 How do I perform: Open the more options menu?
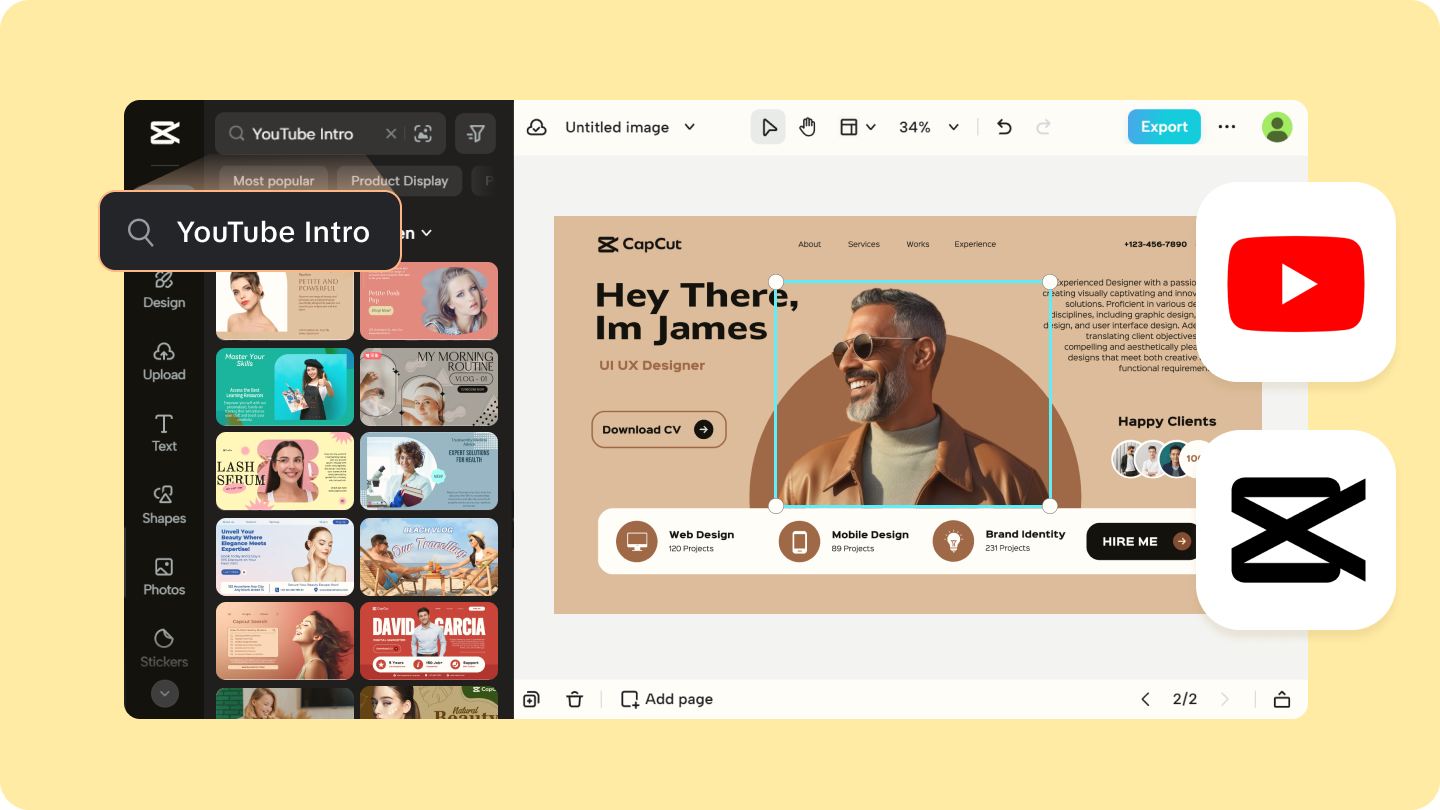pyautogui.click(x=1227, y=127)
